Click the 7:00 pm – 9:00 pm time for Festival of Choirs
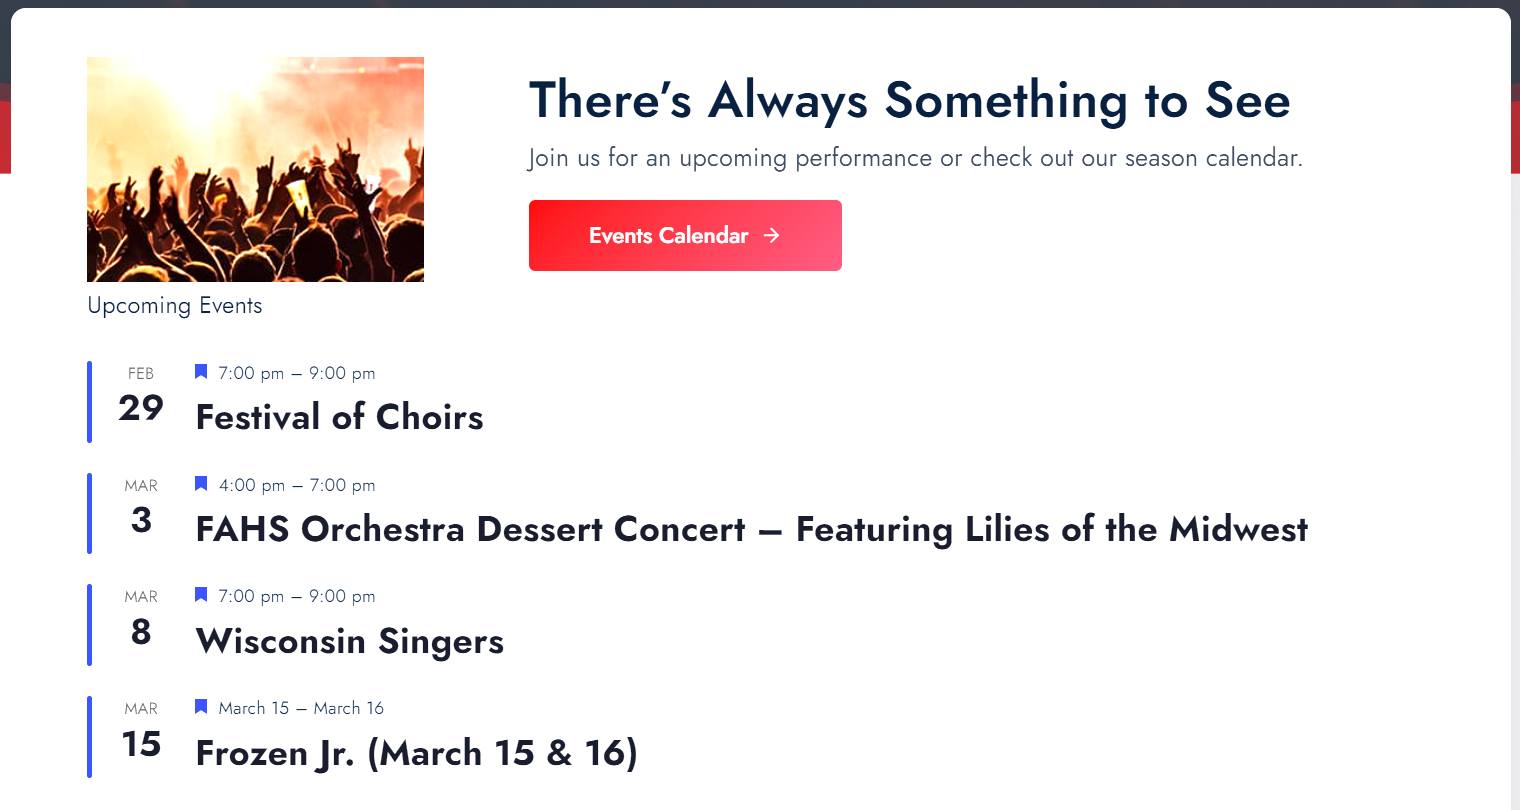 (297, 373)
